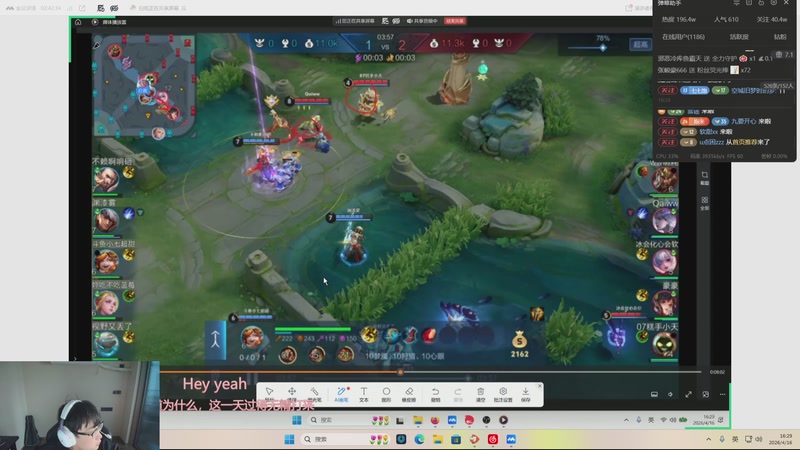Select the text (文本) annotation tool
The height and width of the screenshot is (450, 800).
[364, 393]
